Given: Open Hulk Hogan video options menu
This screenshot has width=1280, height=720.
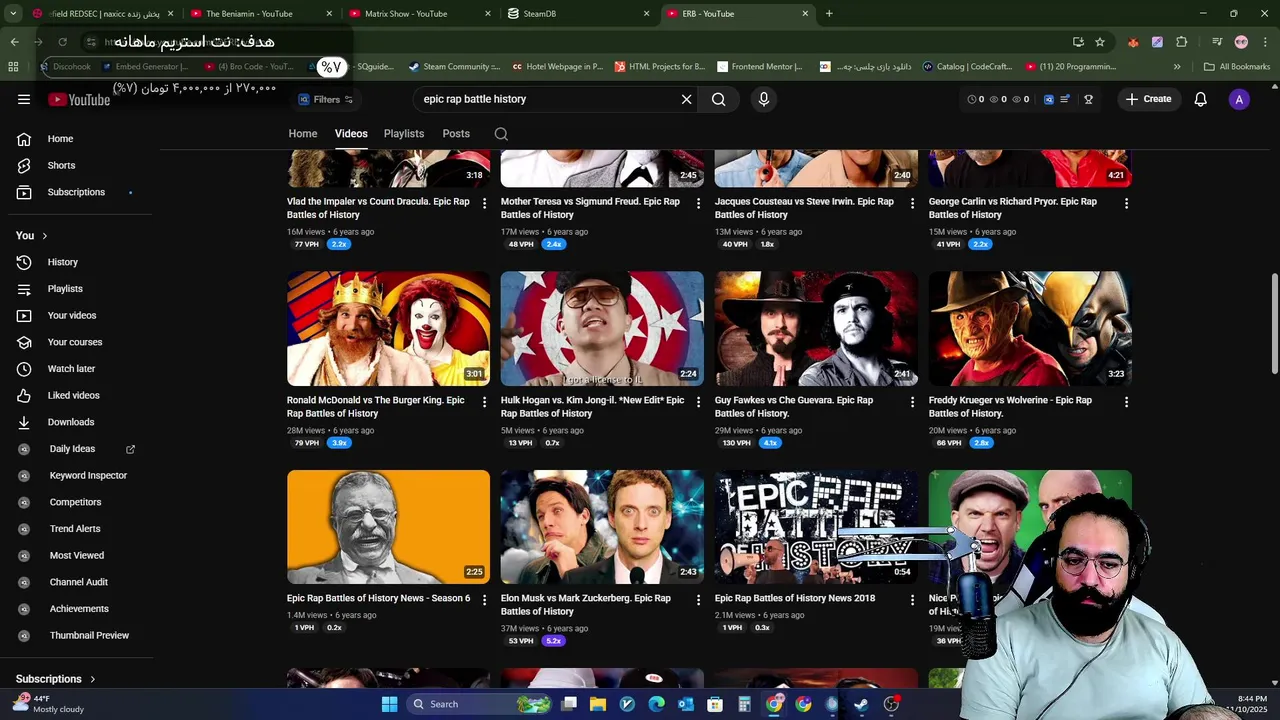Looking at the screenshot, I should (698, 402).
